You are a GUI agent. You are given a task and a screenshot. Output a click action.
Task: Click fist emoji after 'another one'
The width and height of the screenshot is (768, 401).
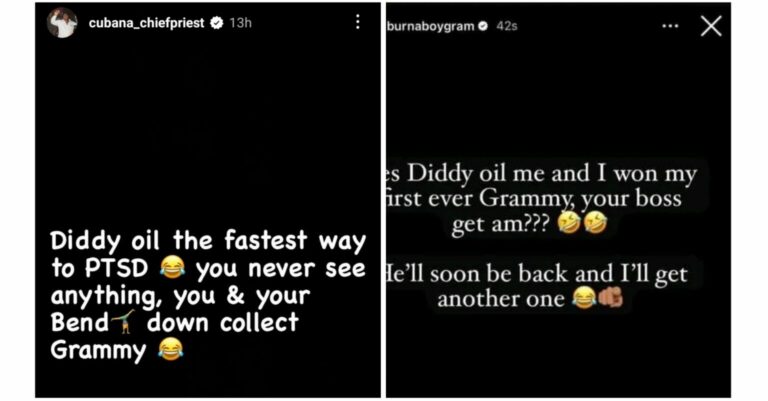[x=610, y=298]
